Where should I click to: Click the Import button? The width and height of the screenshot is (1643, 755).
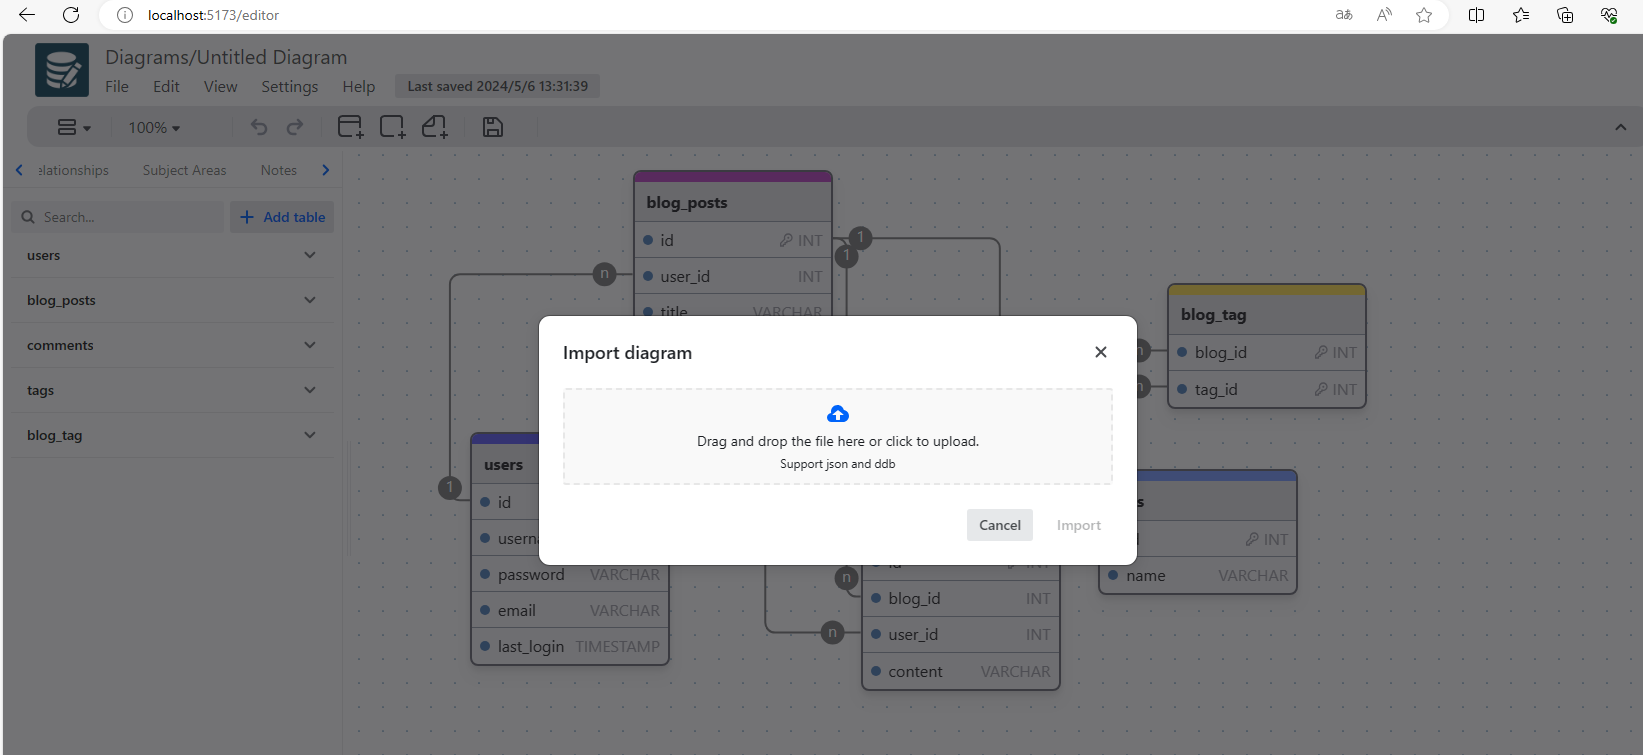click(1079, 525)
